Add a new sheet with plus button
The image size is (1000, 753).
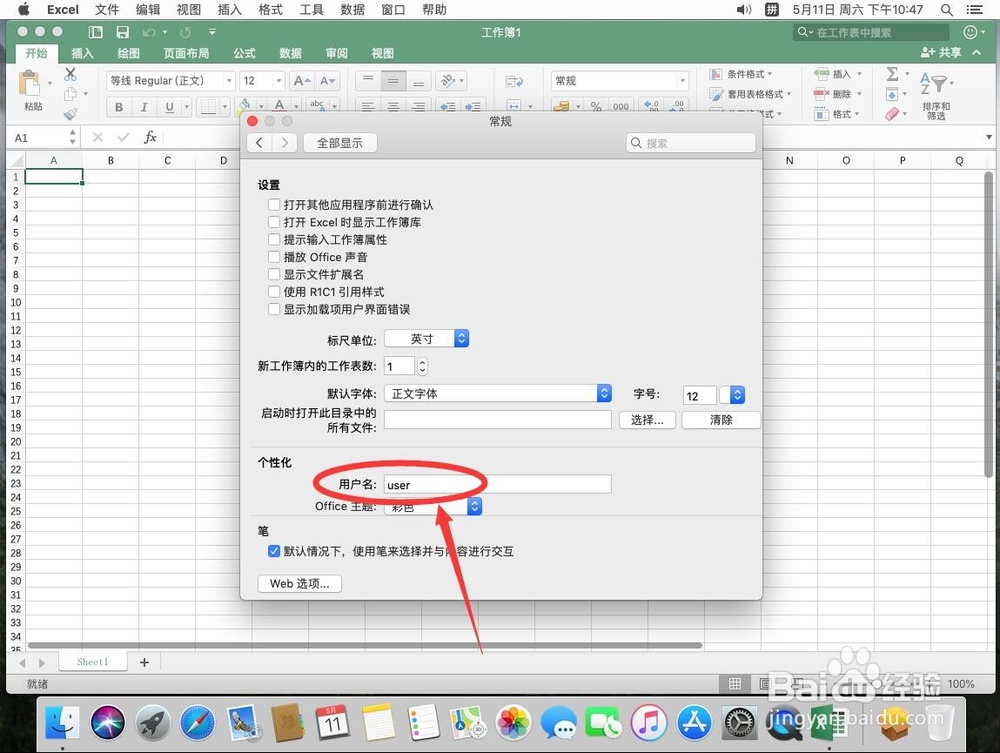coord(144,662)
